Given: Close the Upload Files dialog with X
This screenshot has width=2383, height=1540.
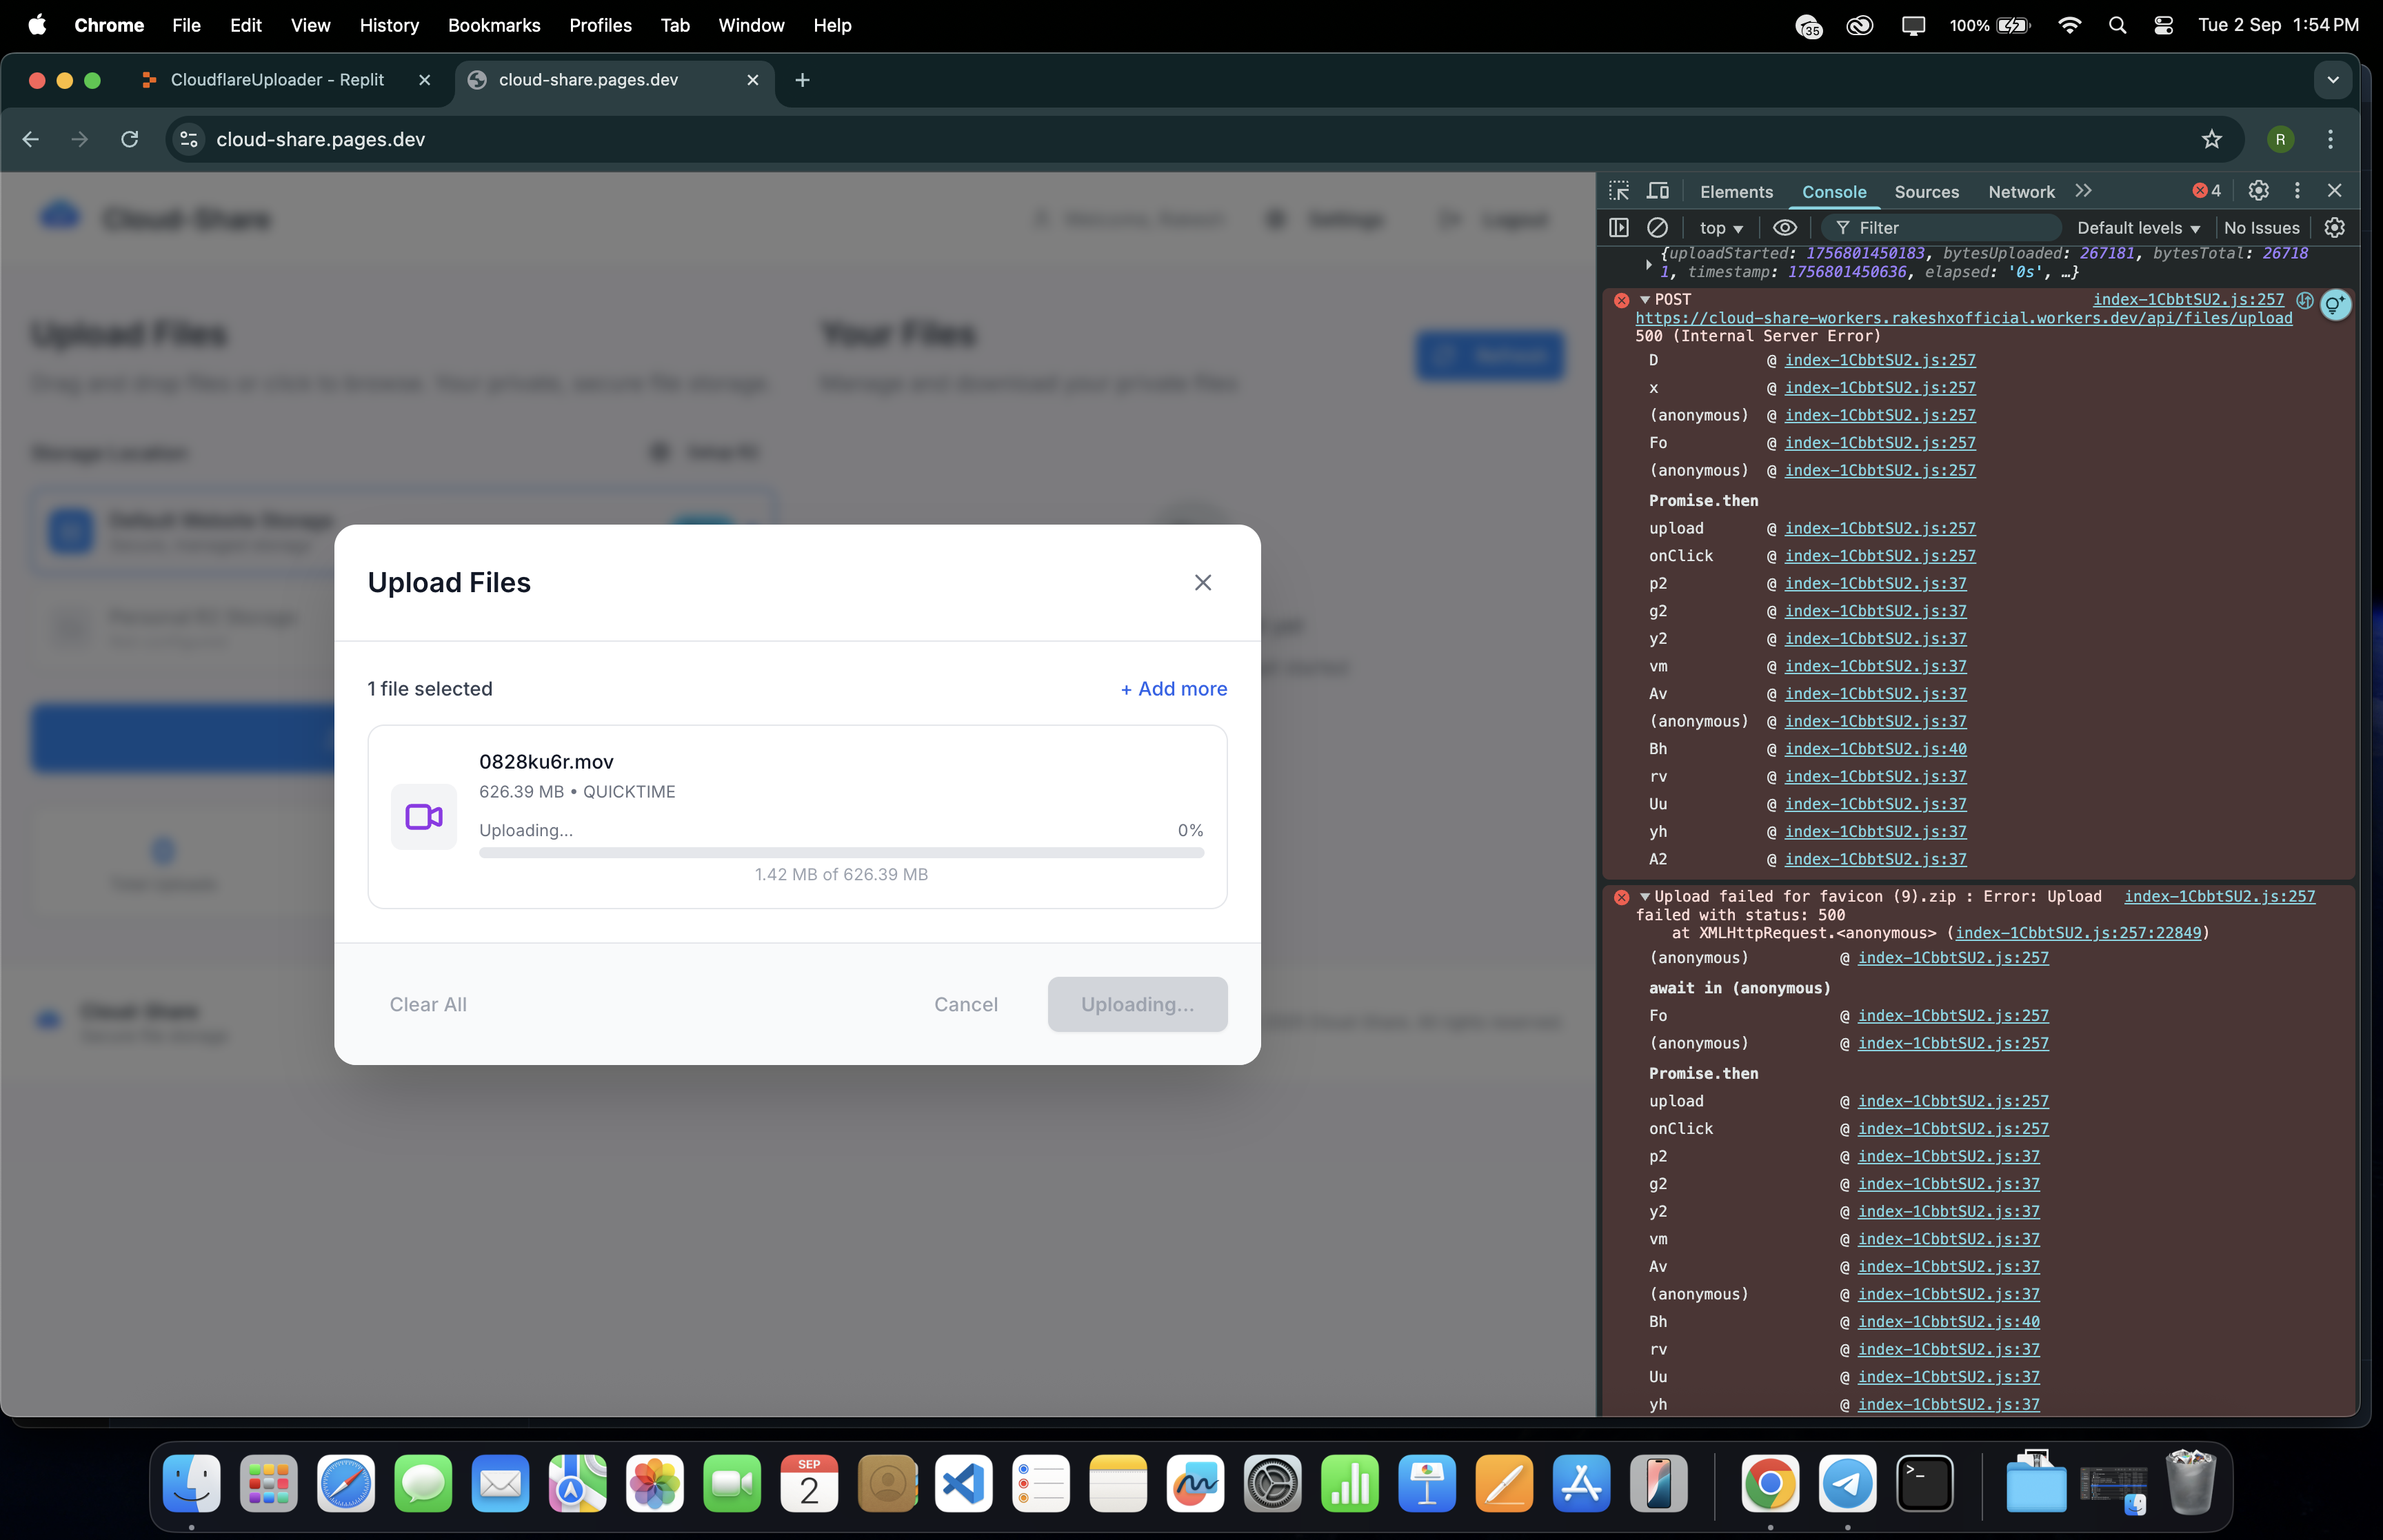Looking at the screenshot, I should point(1203,582).
